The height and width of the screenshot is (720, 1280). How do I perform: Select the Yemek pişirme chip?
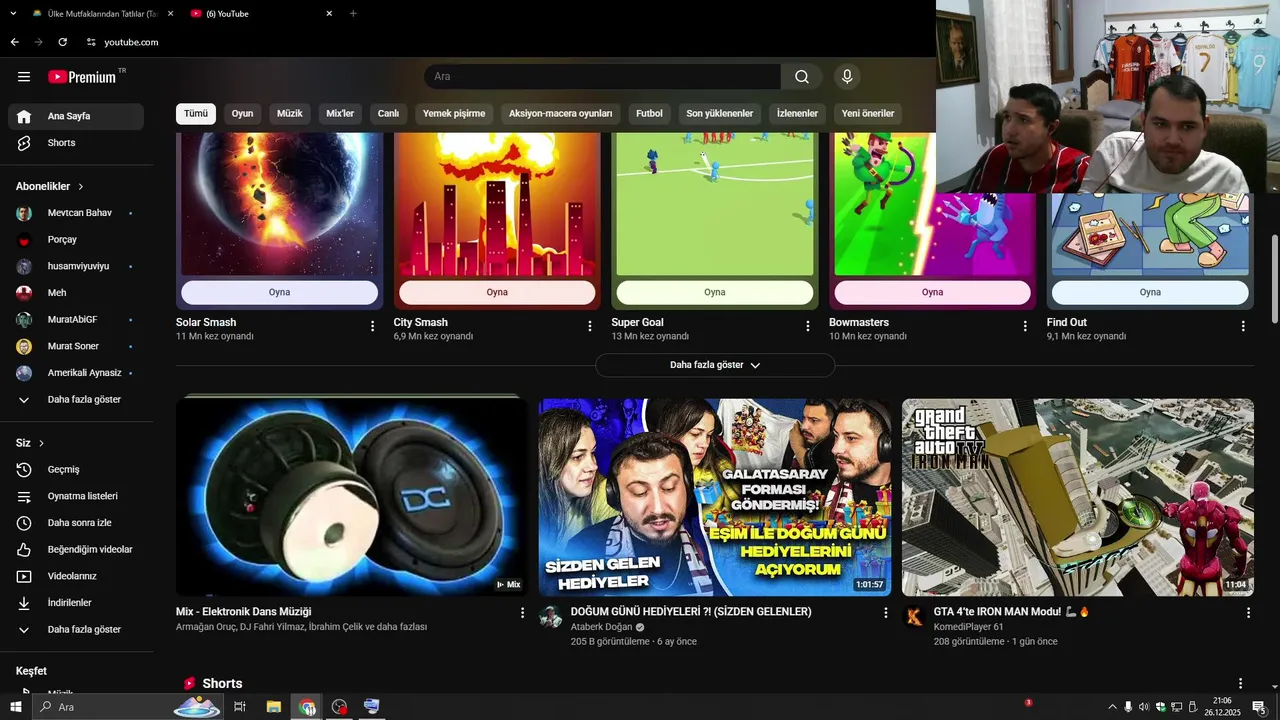point(454,113)
